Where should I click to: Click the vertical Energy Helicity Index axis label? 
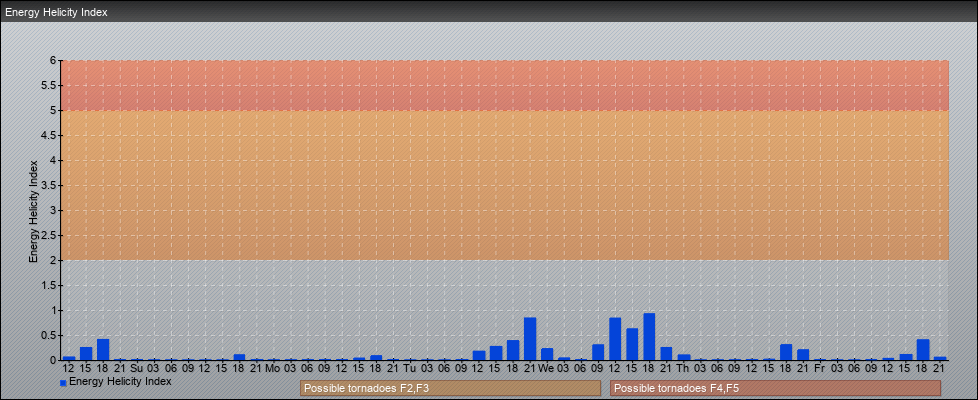[34, 211]
